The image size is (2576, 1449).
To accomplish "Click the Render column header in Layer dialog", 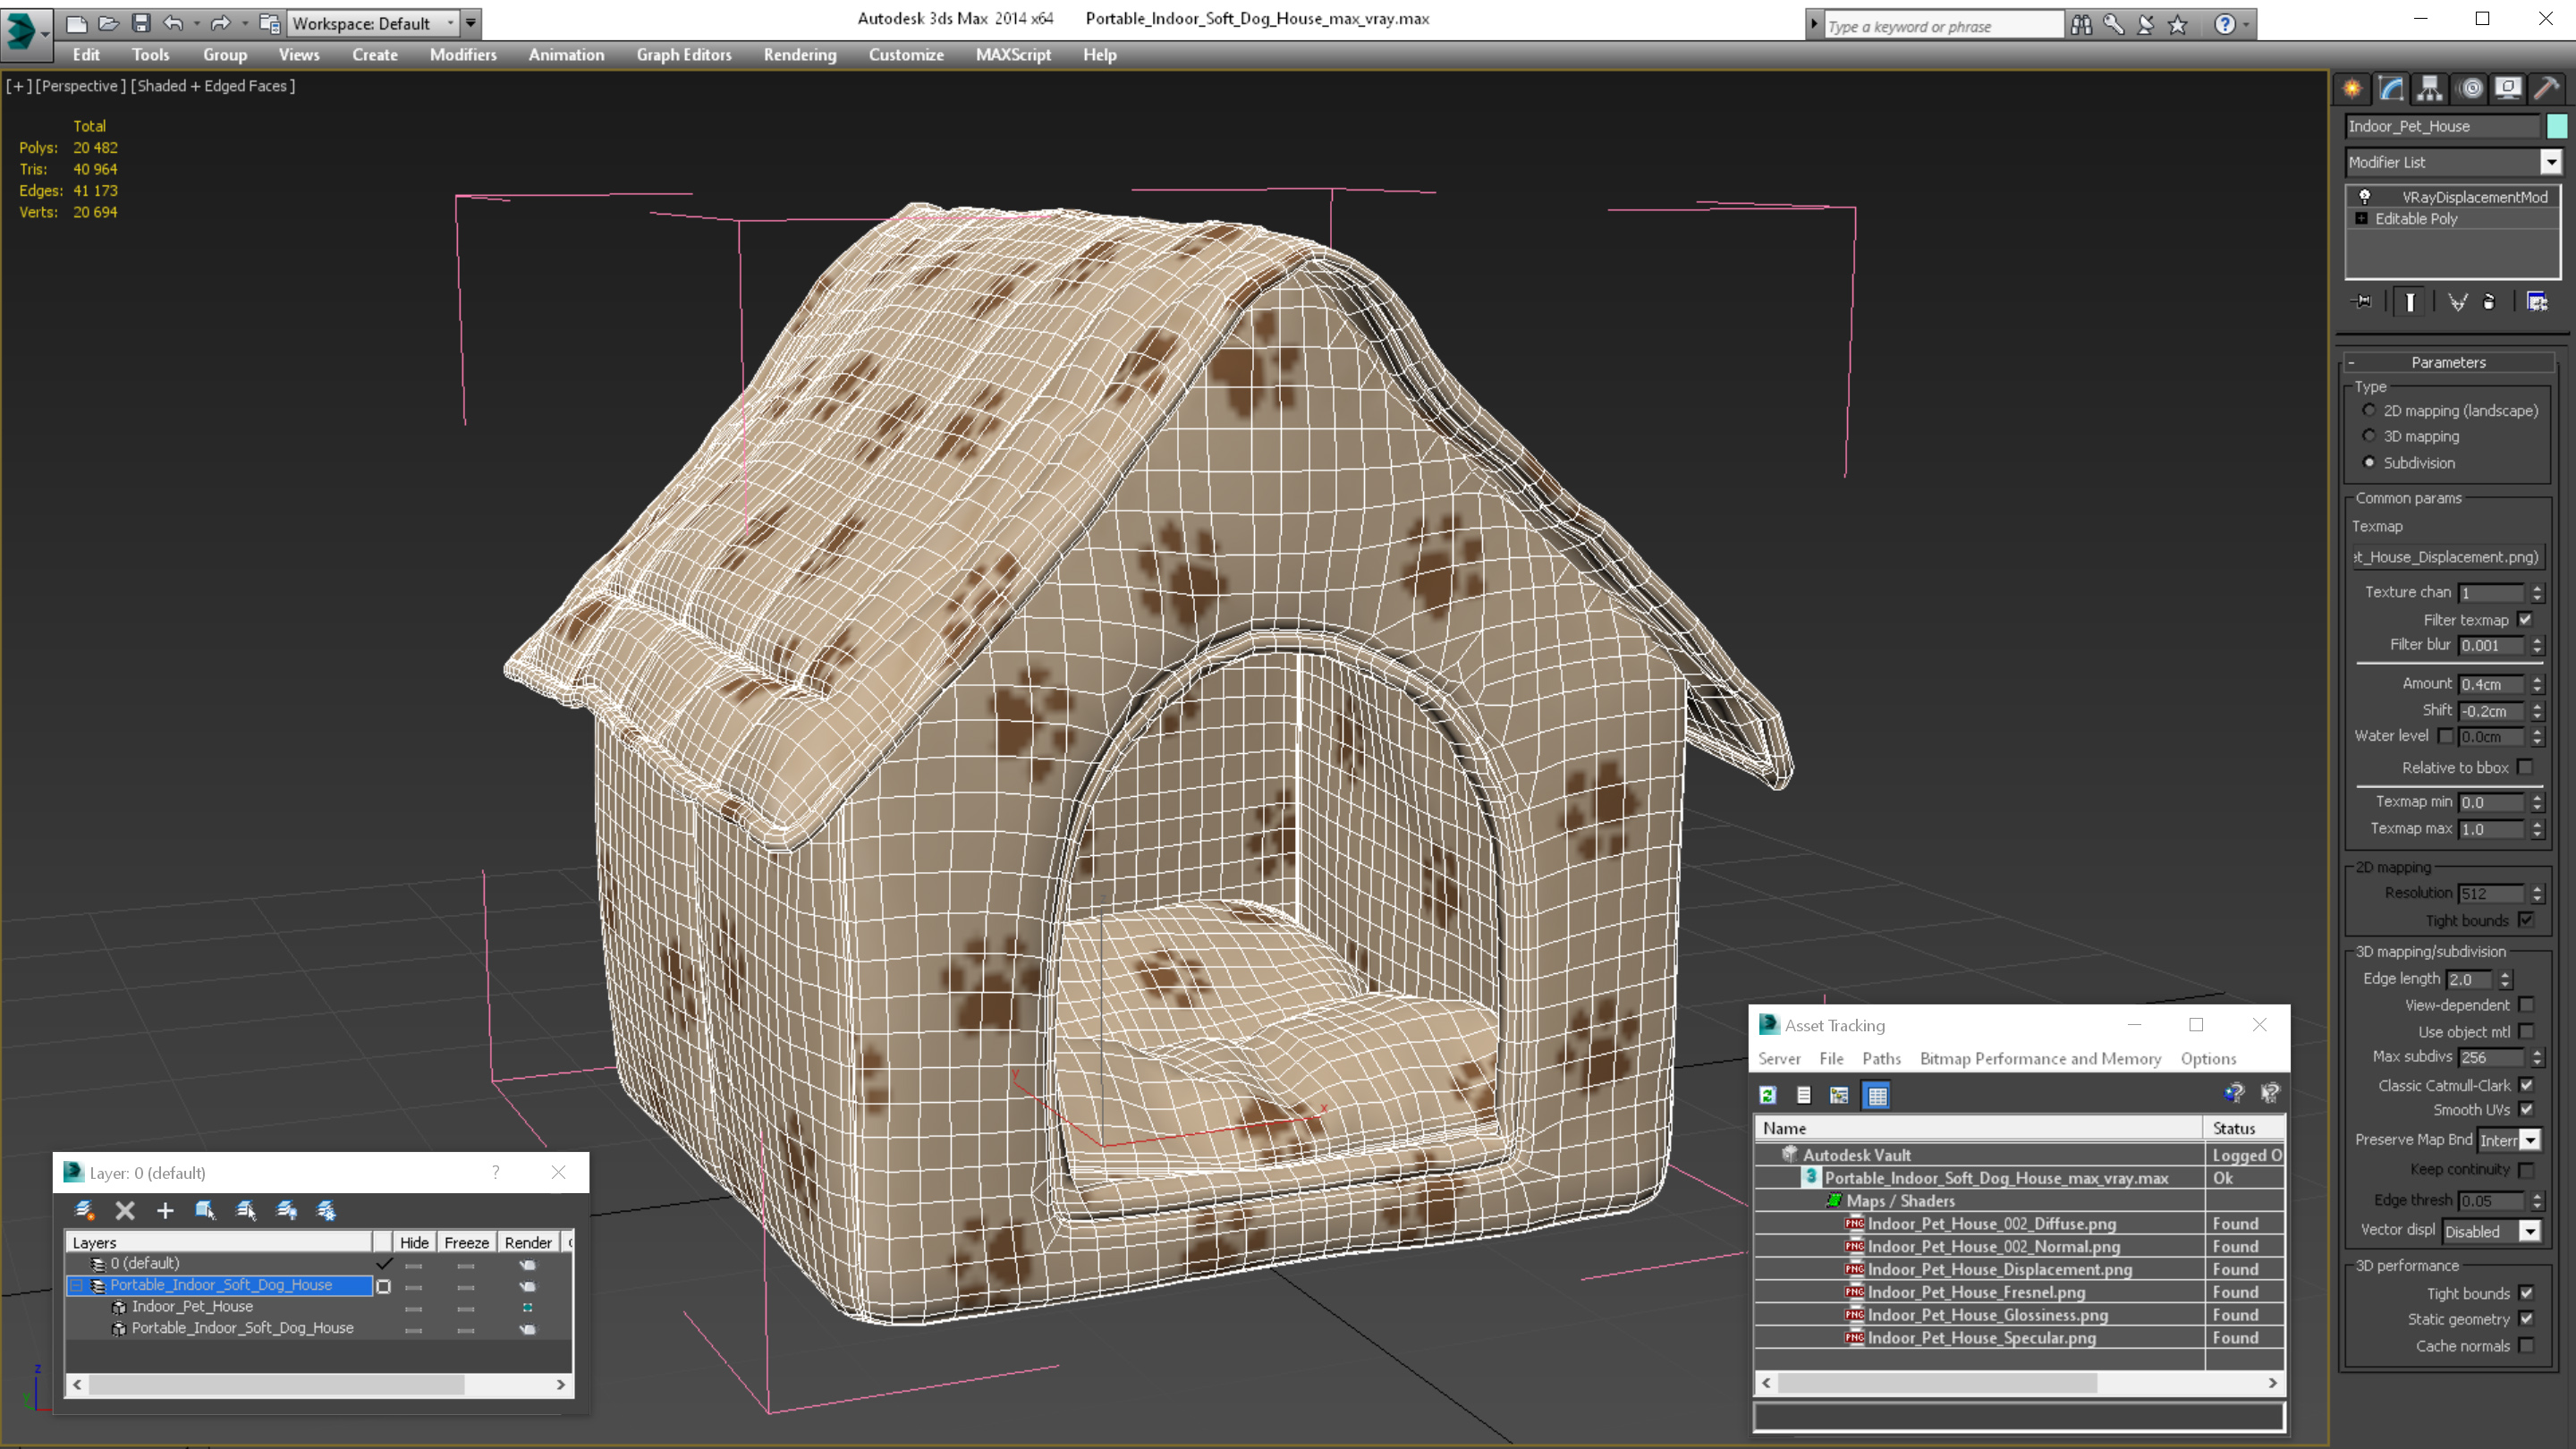I will (x=528, y=1242).
